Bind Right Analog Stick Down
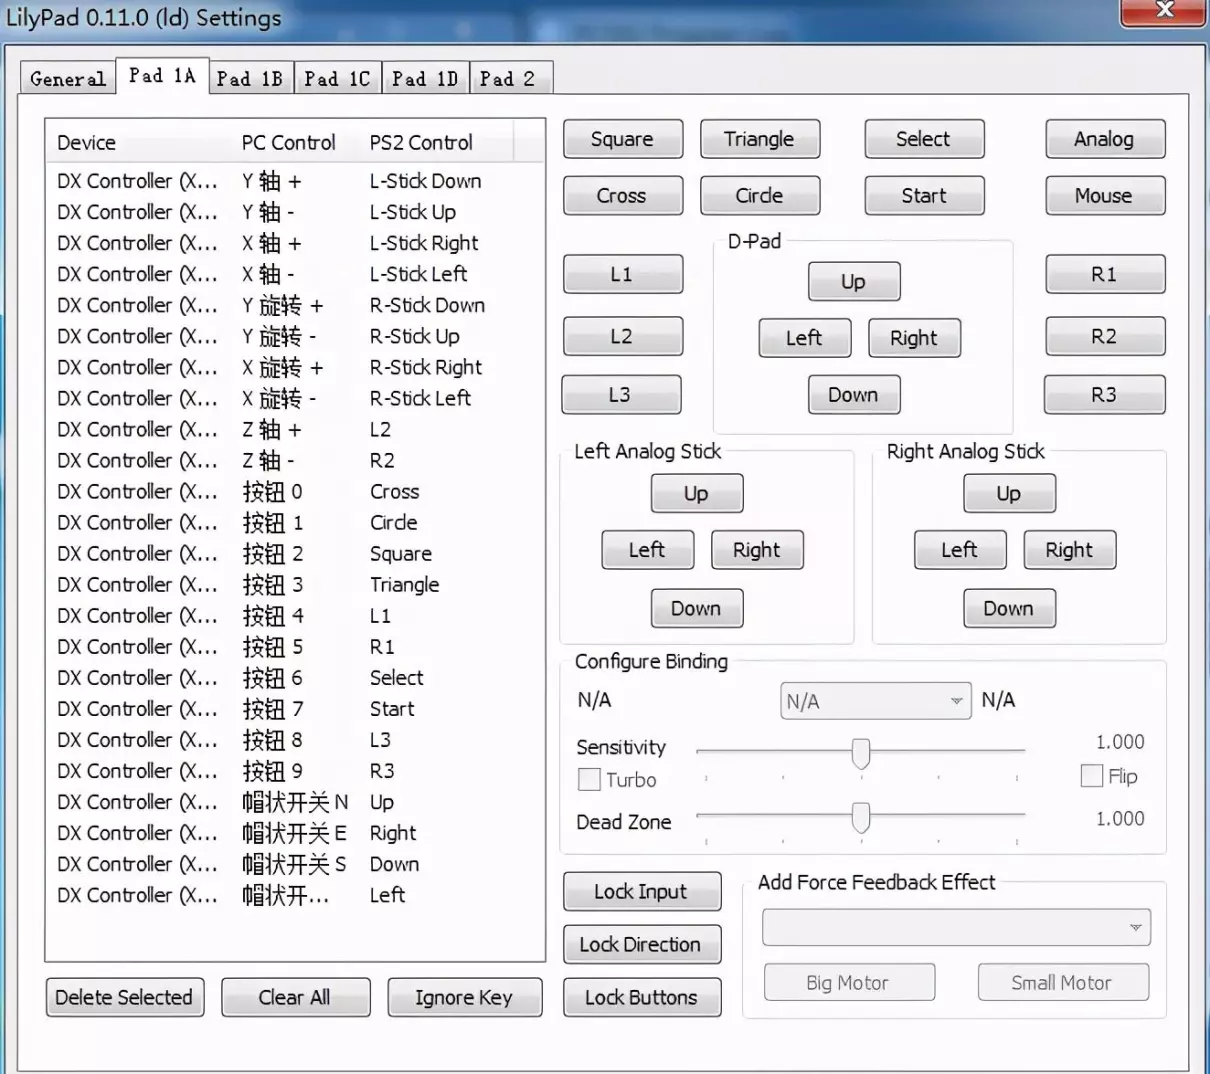The height and width of the screenshot is (1074, 1210). click(1009, 608)
